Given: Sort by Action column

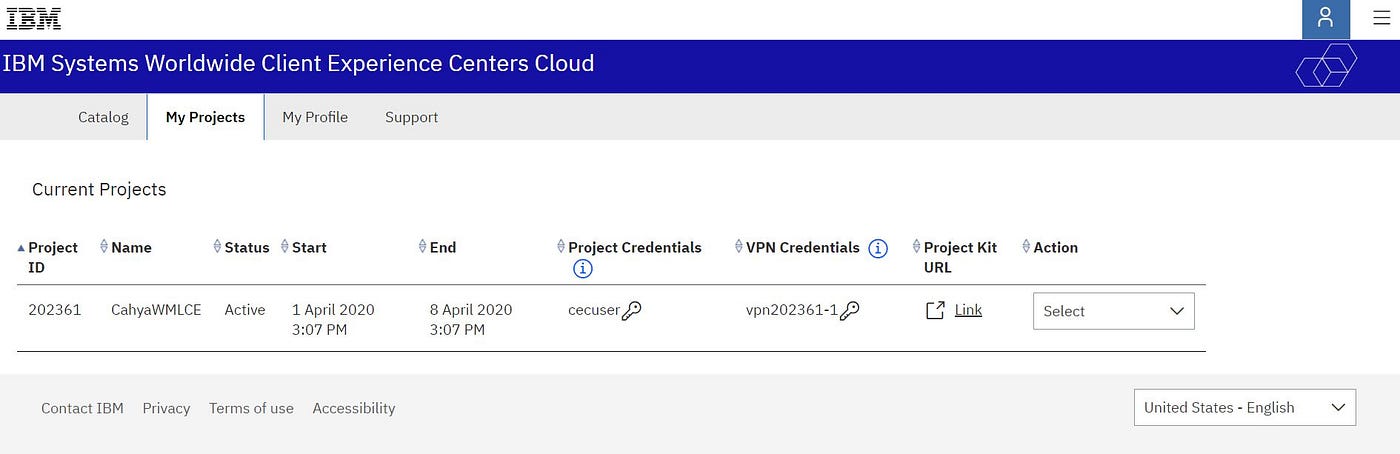Looking at the screenshot, I should [1026, 247].
